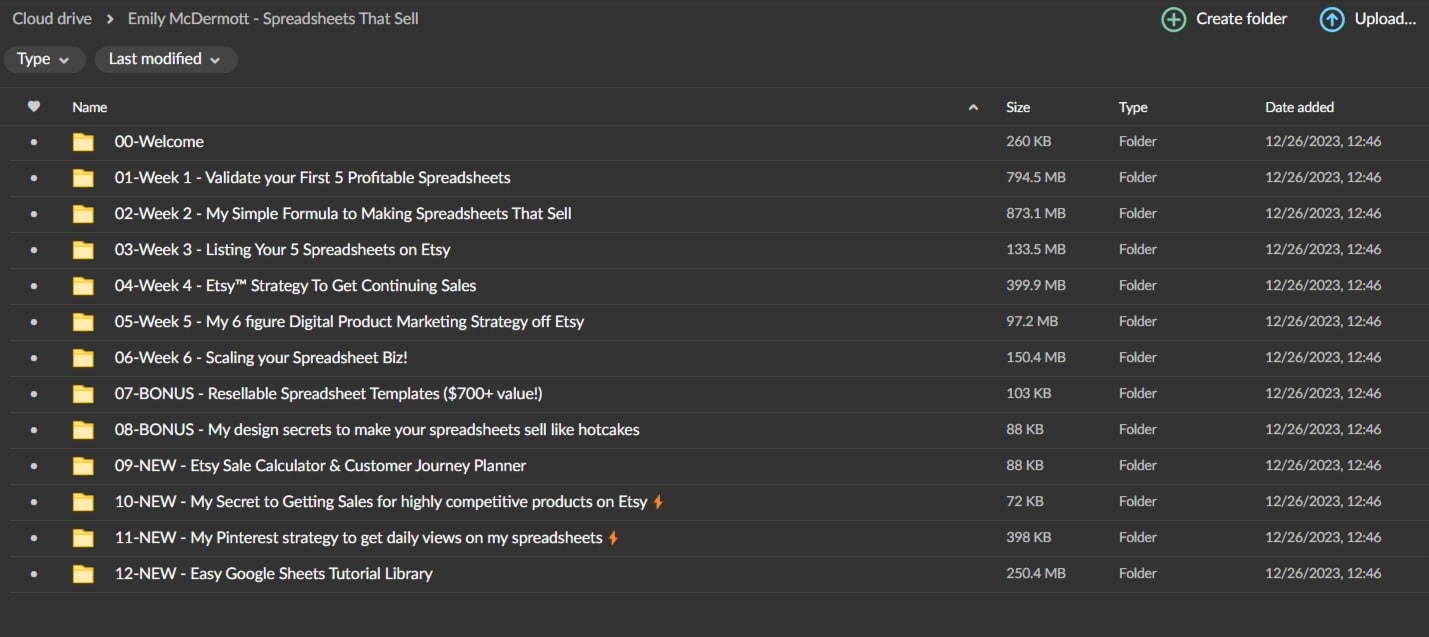Open the Last modified filter dropdown
This screenshot has width=1429, height=637.
point(165,59)
